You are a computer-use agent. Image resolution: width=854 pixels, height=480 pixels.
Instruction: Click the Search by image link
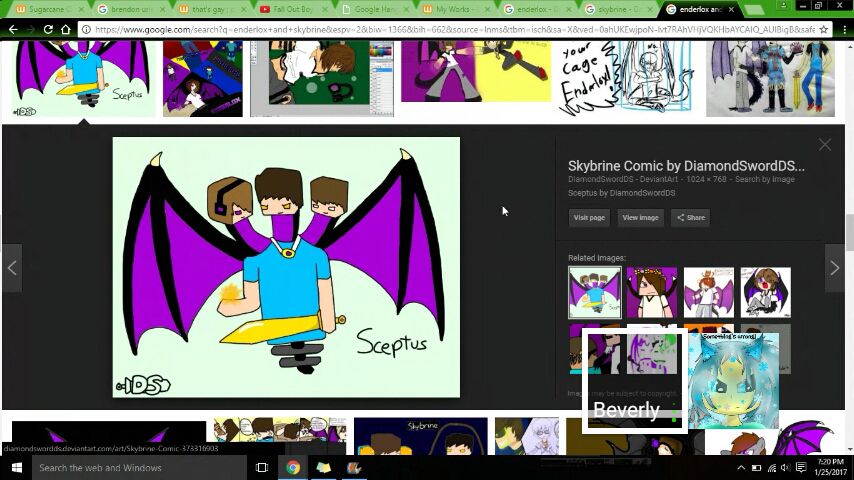coord(765,179)
